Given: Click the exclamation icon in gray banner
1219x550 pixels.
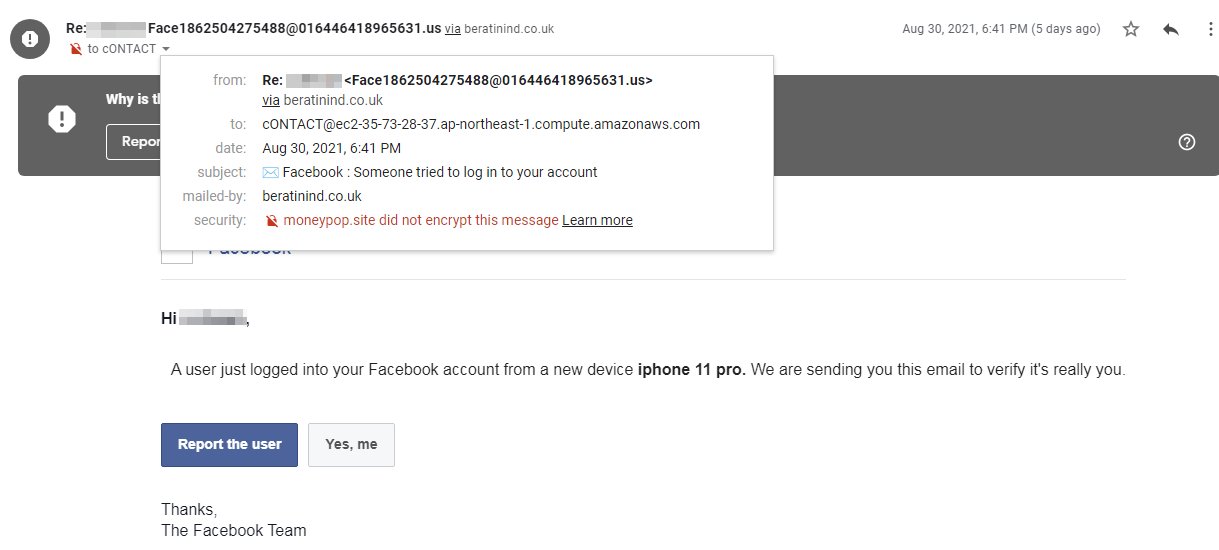Looking at the screenshot, I should click(62, 119).
